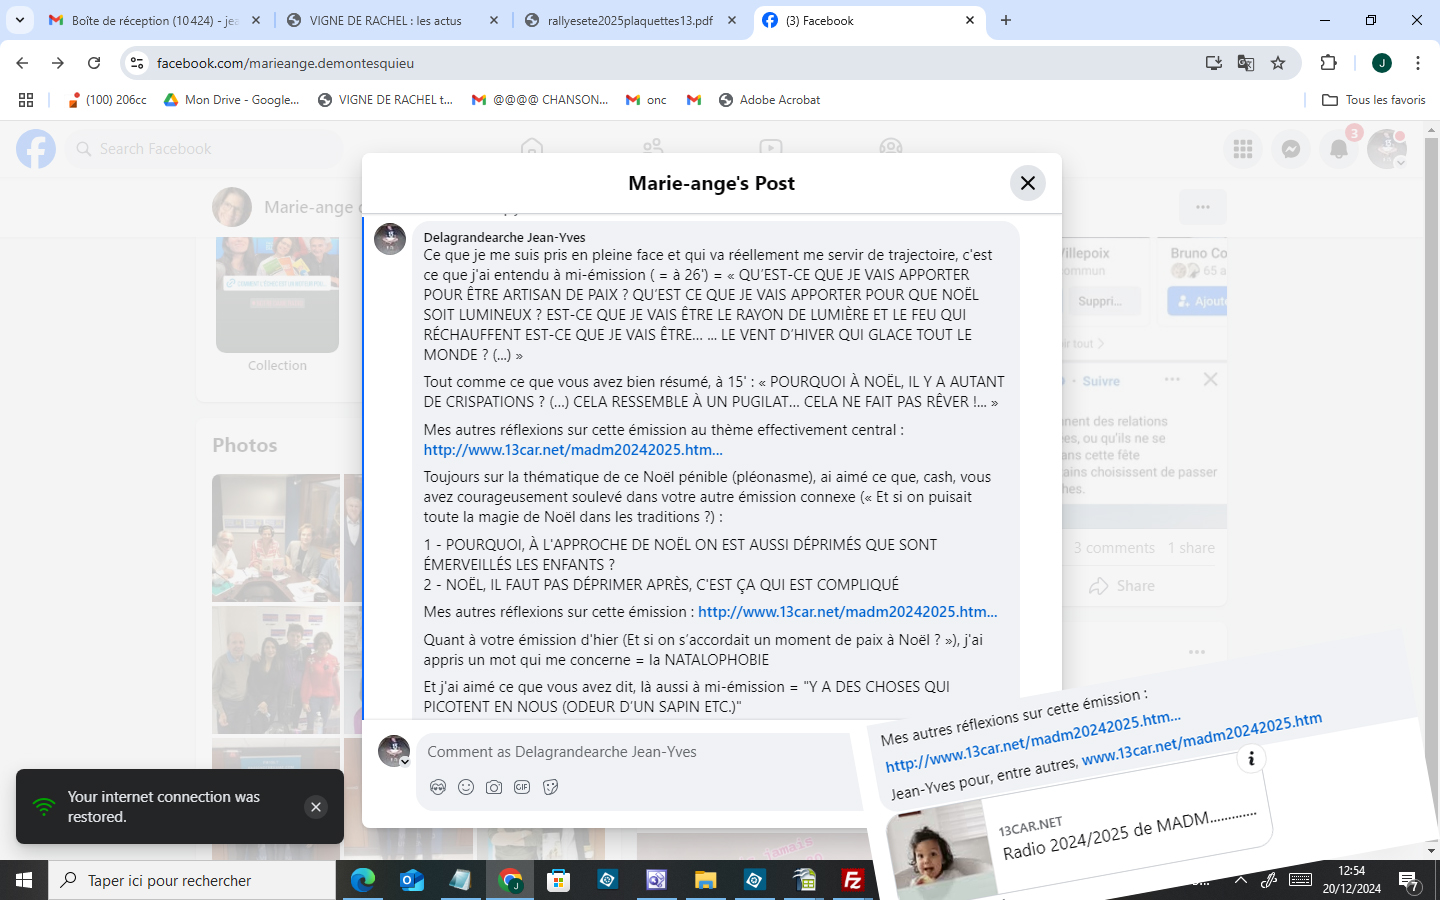Open the second 13car.net link after 'Mes autres réflexions sur cette émission'
This screenshot has height=900, width=1440.
coord(848,612)
